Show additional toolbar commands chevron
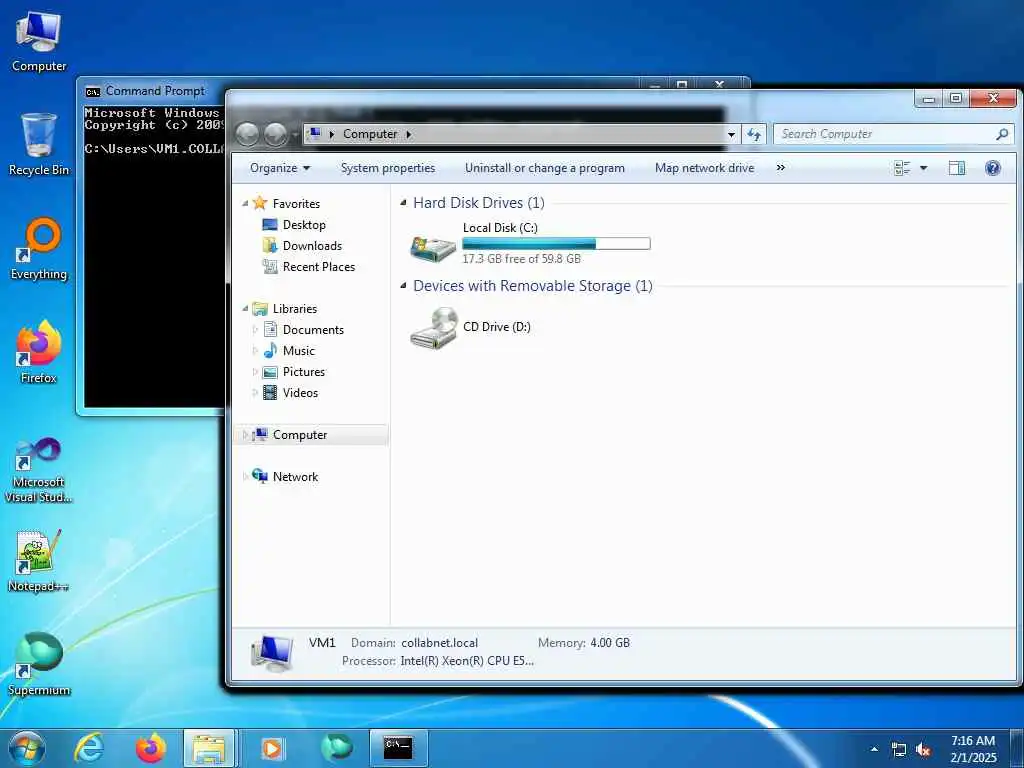Image resolution: width=1024 pixels, height=768 pixels. click(x=780, y=168)
